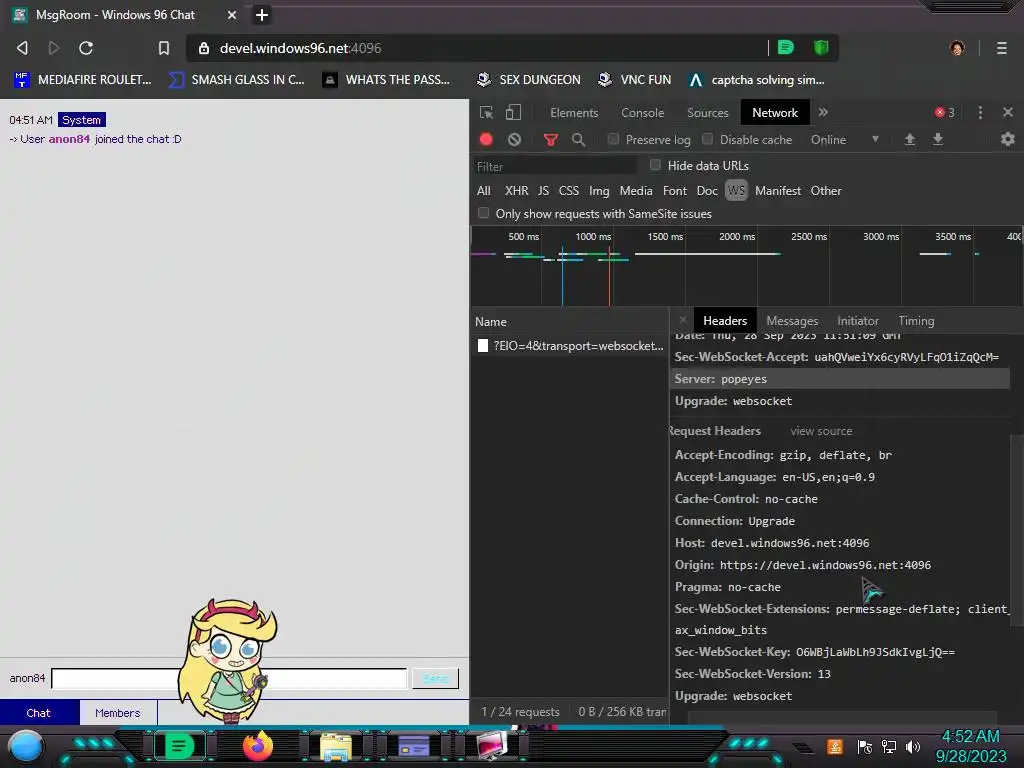Enable the Disable cache checkbox
This screenshot has width=1024, height=768.
pos(707,138)
